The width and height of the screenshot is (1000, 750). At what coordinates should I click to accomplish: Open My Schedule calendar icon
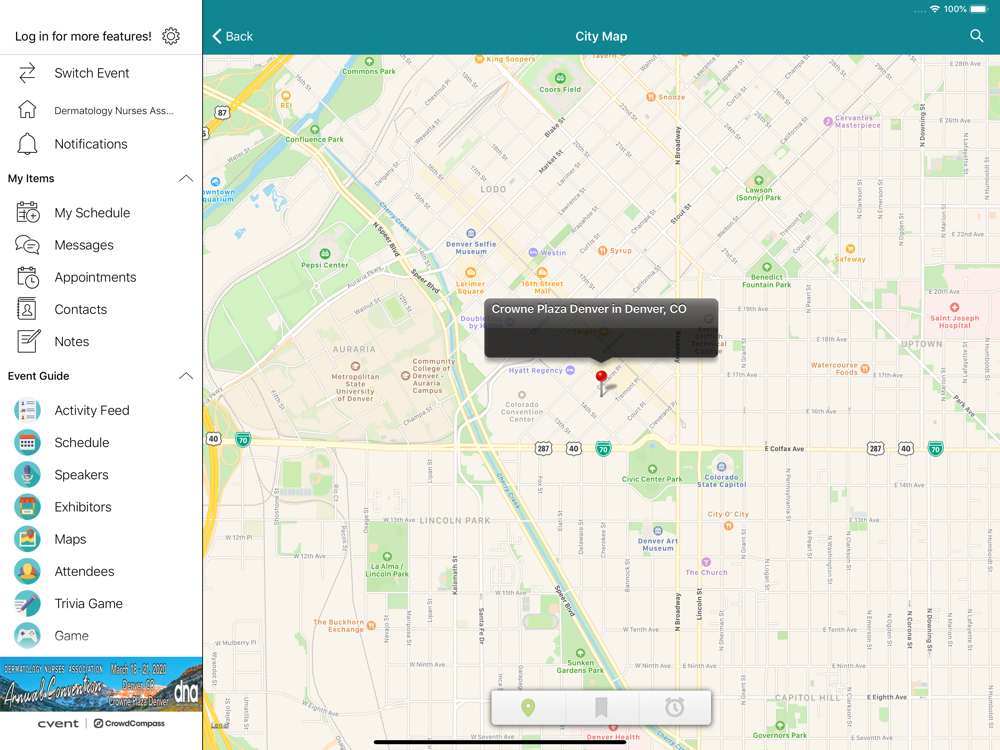click(27, 212)
